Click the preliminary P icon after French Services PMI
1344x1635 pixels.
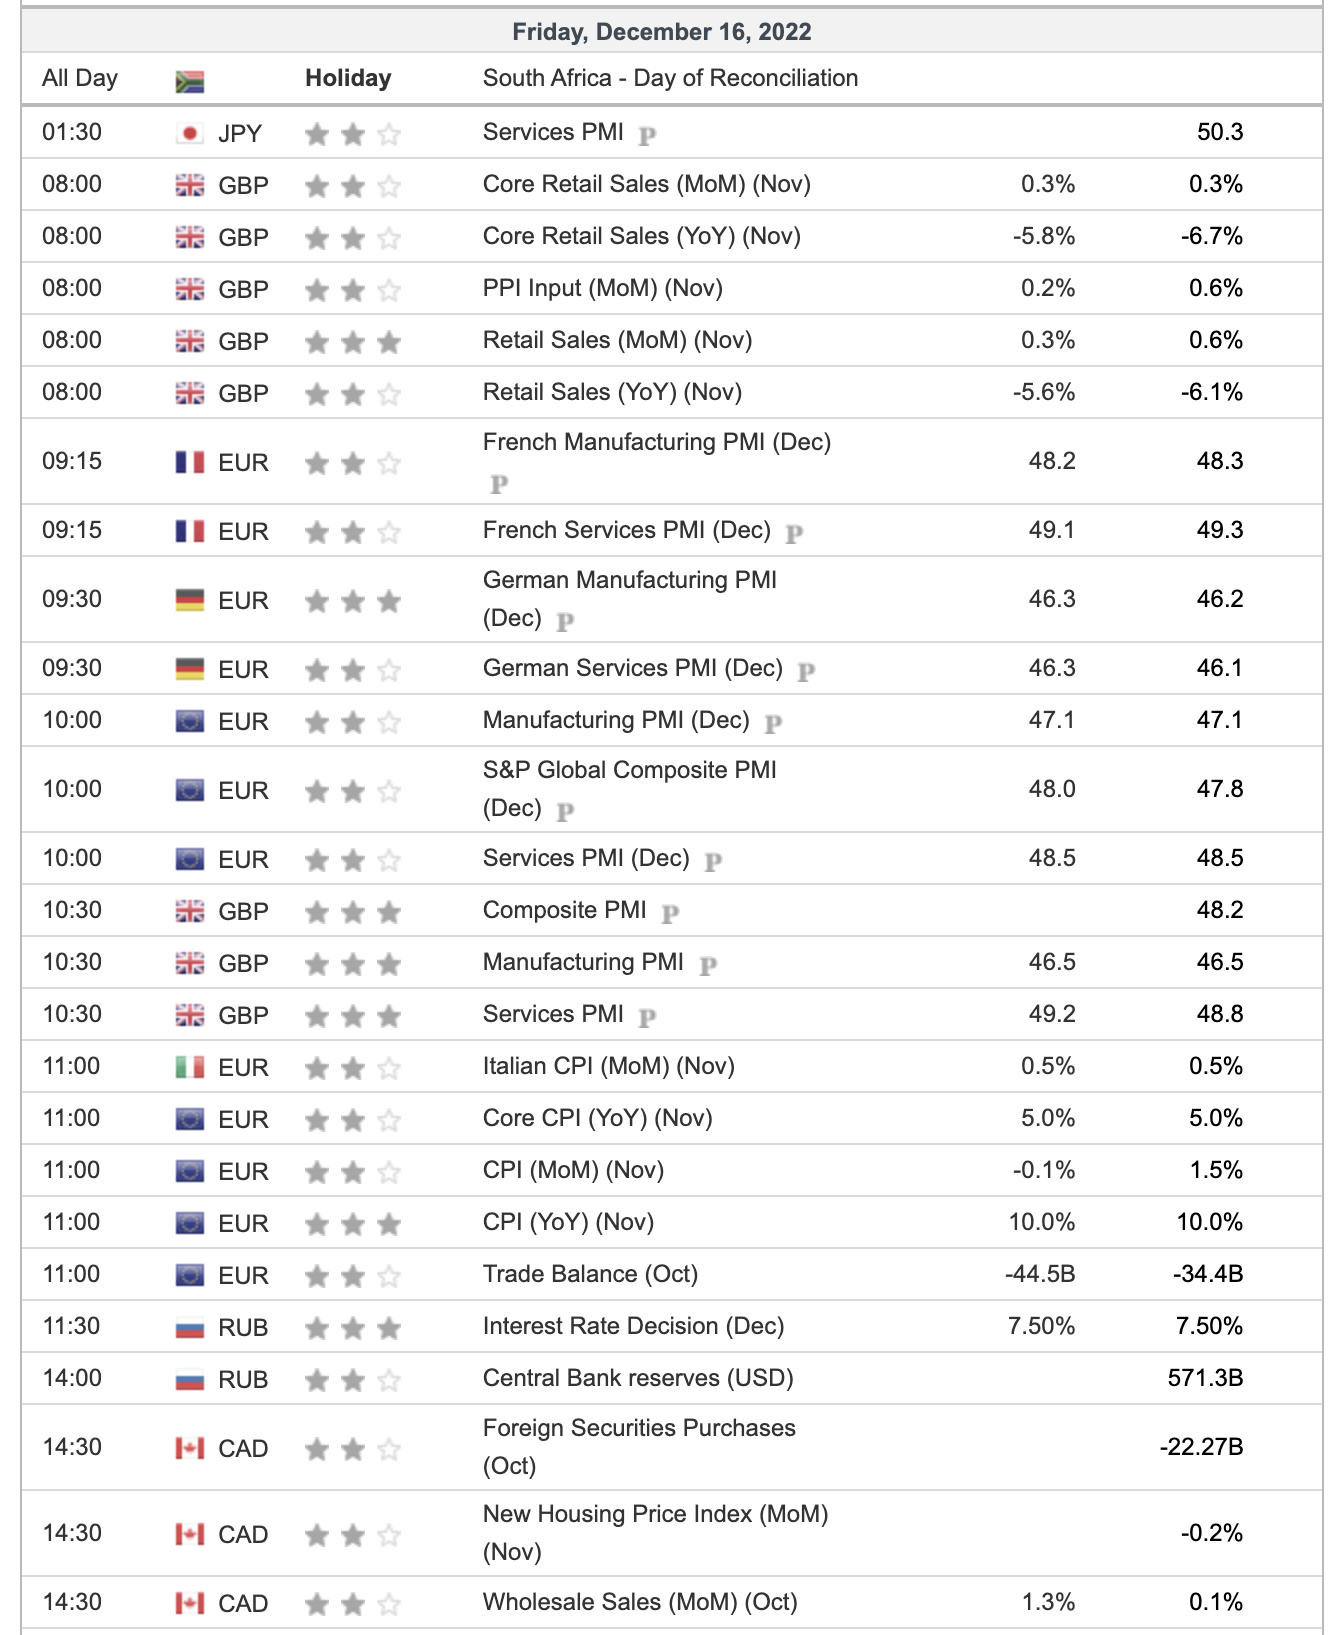tap(794, 533)
